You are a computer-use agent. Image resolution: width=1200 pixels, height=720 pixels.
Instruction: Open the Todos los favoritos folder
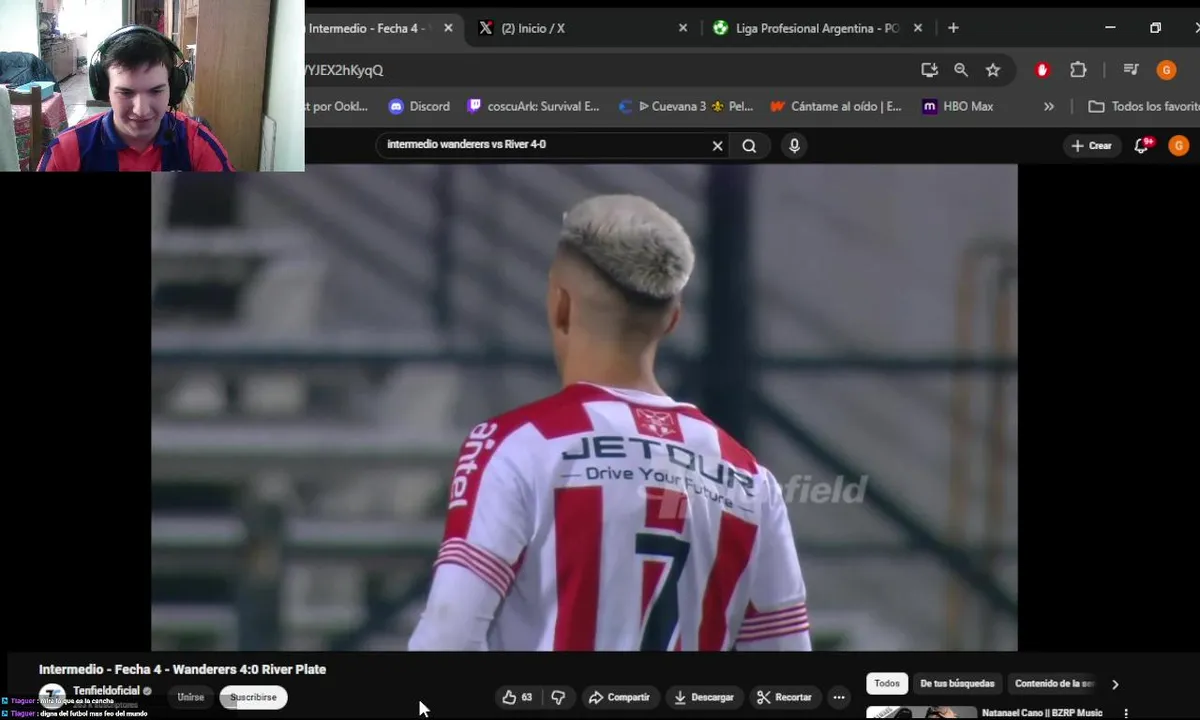coord(1143,106)
